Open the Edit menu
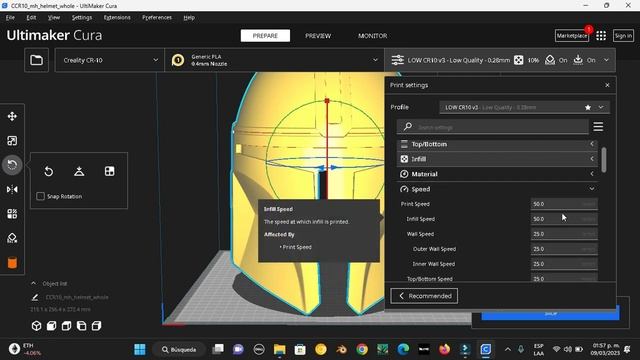Viewport: 640px width, 360px height. pyautogui.click(x=31, y=18)
